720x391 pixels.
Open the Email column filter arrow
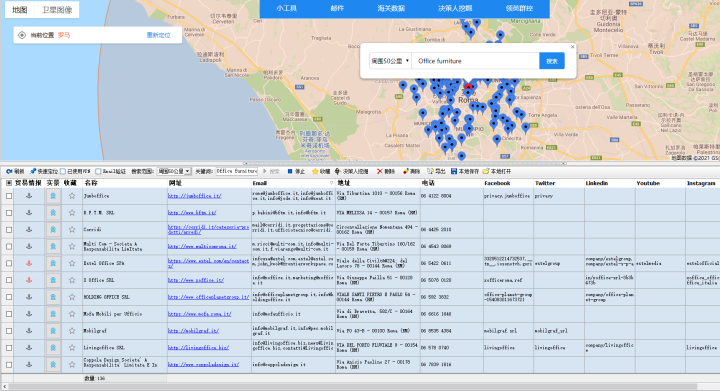(331, 183)
